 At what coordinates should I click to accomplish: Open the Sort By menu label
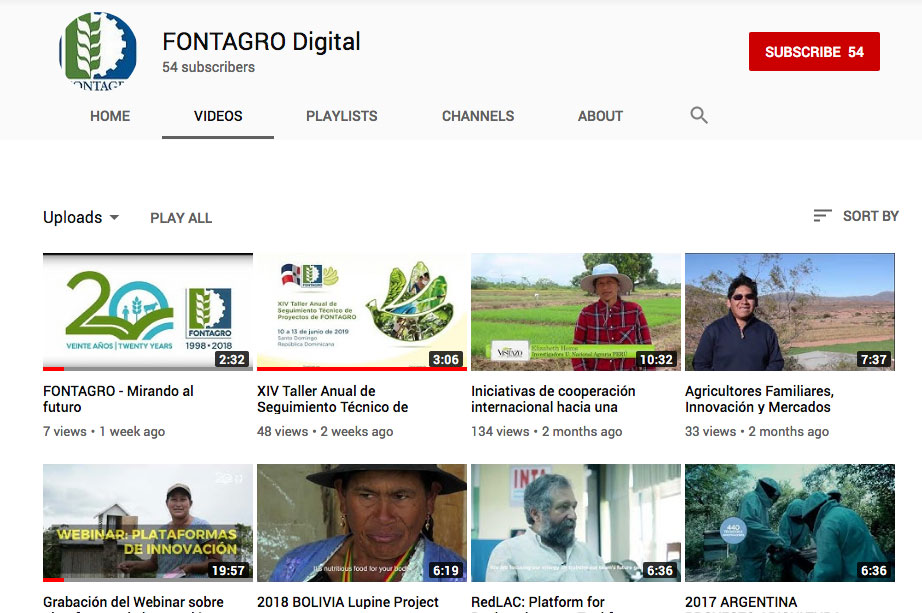[x=871, y=216]
